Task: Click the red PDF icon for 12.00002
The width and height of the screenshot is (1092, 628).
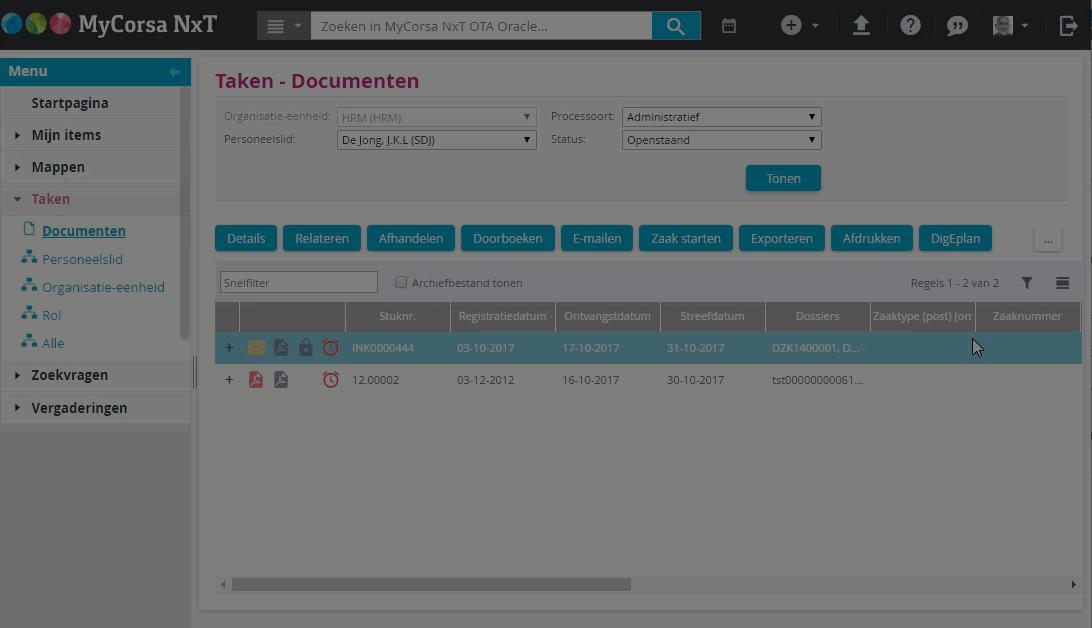Action: pyautogui.click(x=256, y=379)
